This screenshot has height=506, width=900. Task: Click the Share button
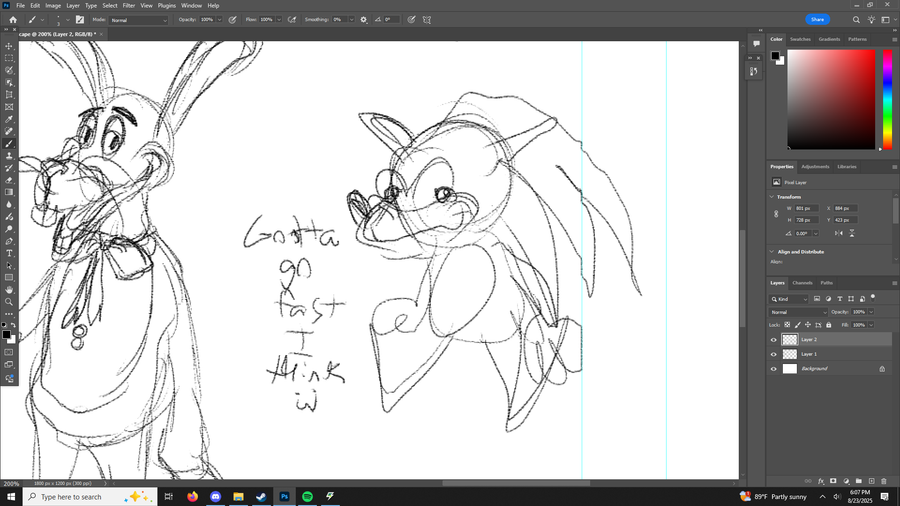[817, 20]
